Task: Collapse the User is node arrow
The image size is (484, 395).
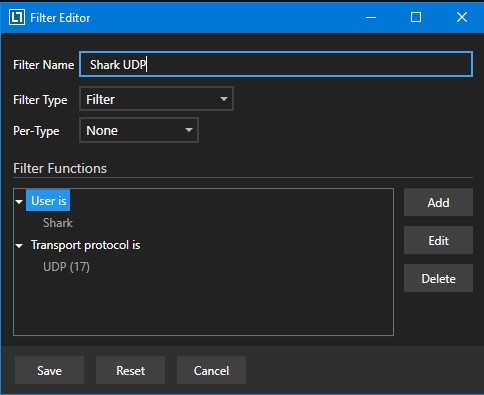Action: pyautogui.click(x=19, y=201)
